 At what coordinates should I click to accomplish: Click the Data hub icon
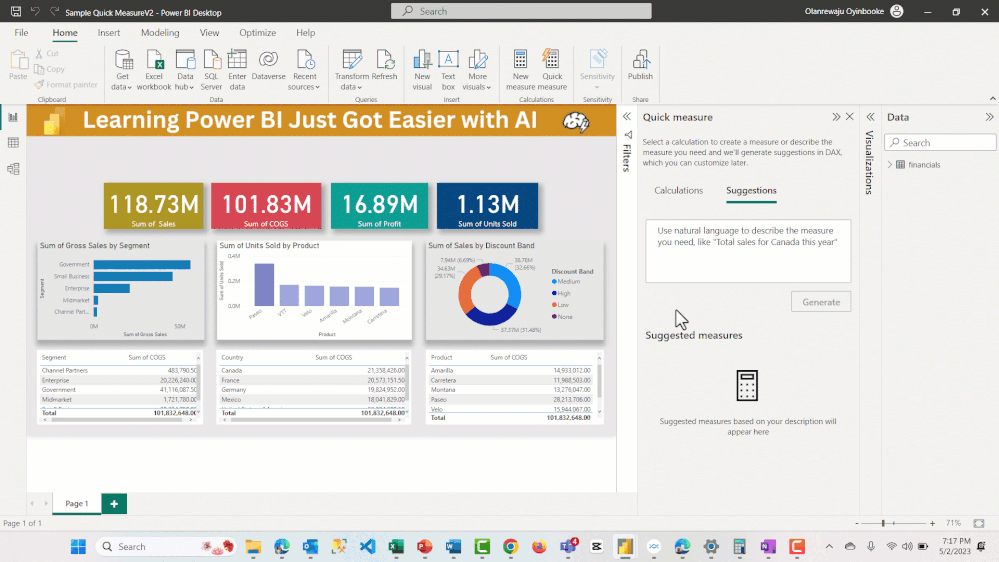click(185, 60)
